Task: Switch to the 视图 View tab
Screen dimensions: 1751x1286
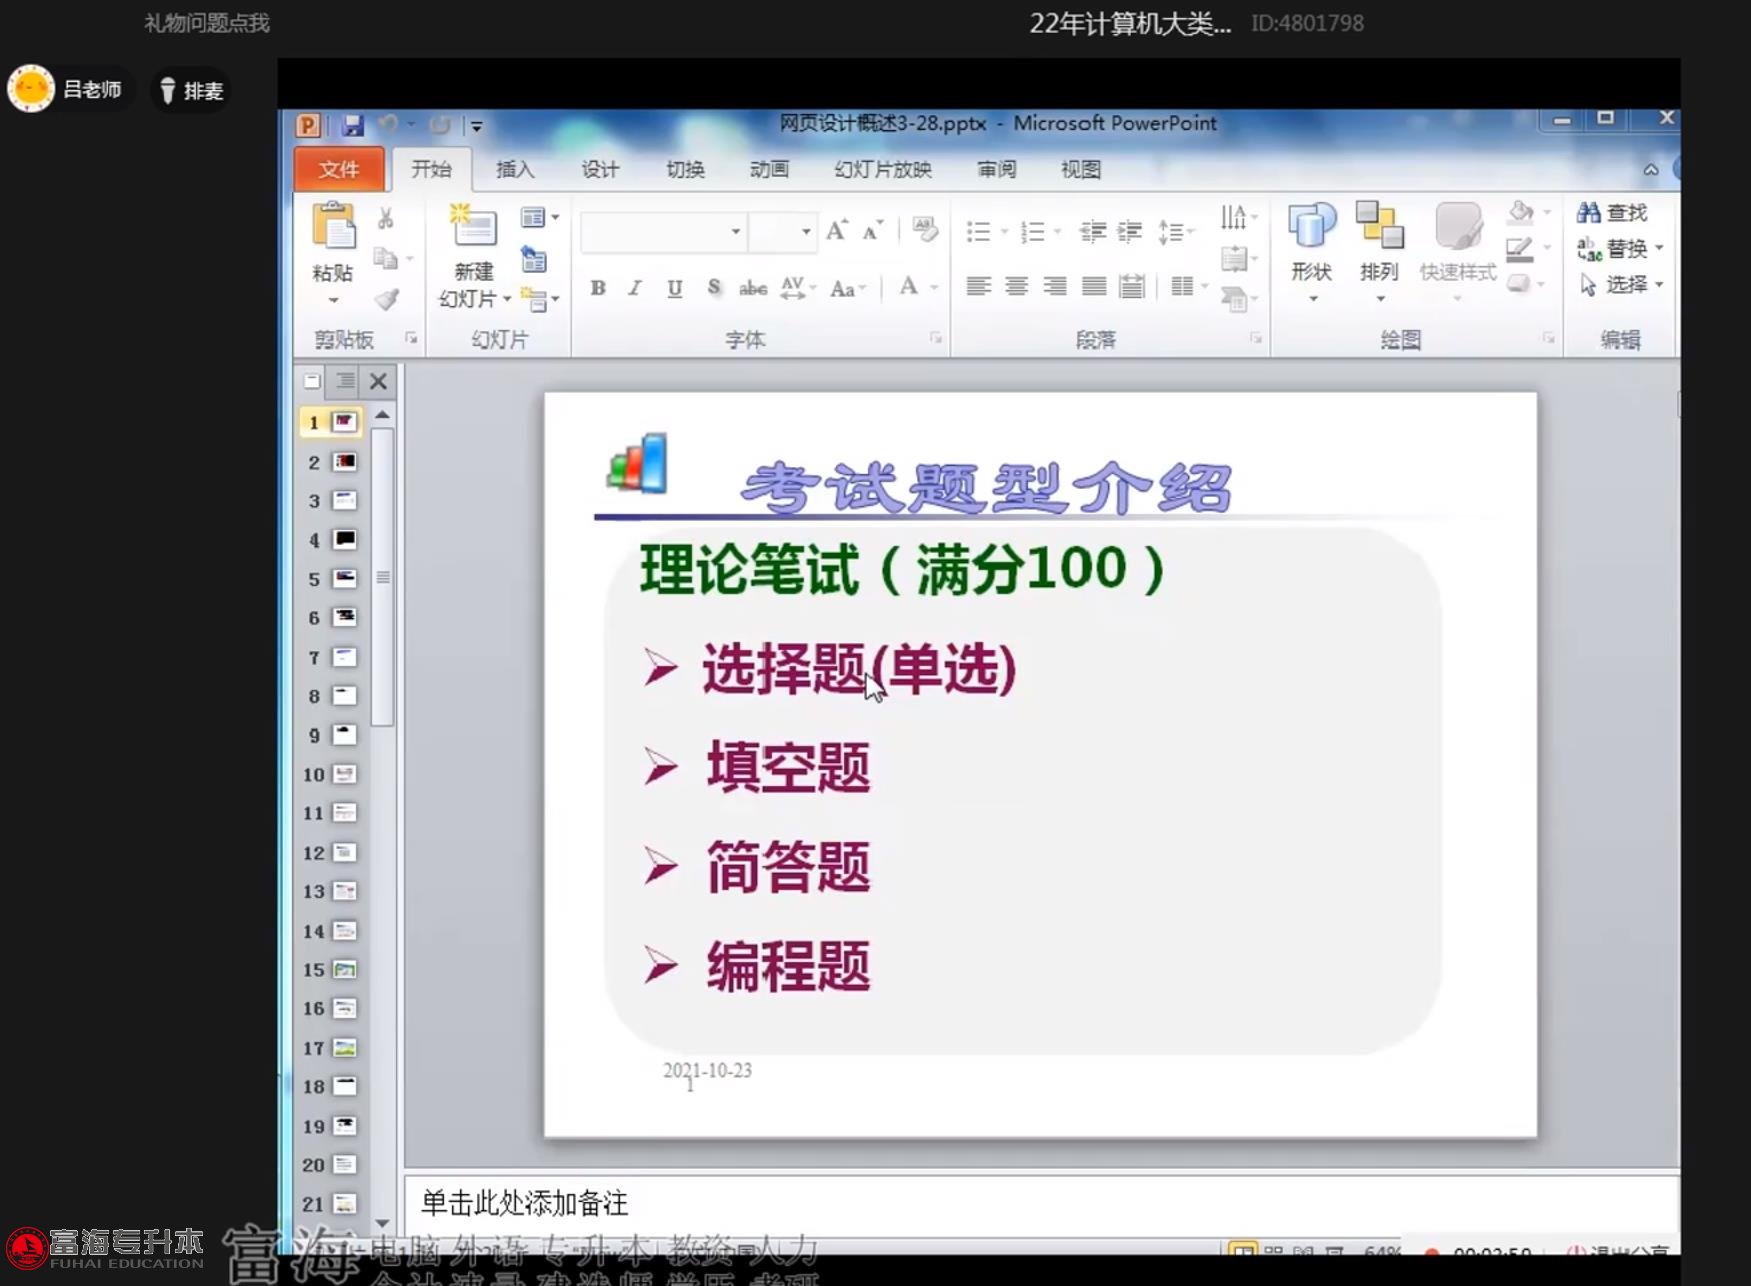Action: tap(1081, 169)
